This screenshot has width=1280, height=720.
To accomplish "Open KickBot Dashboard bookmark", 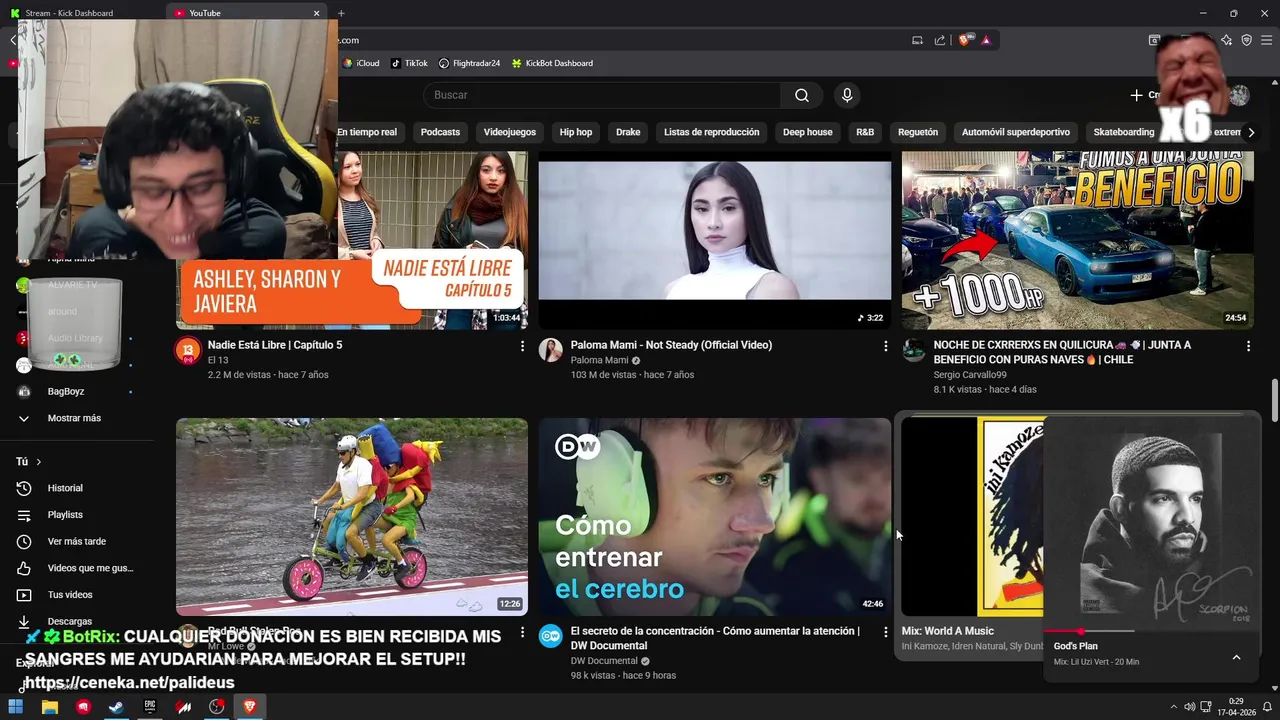I will click(x=552, y=63).
